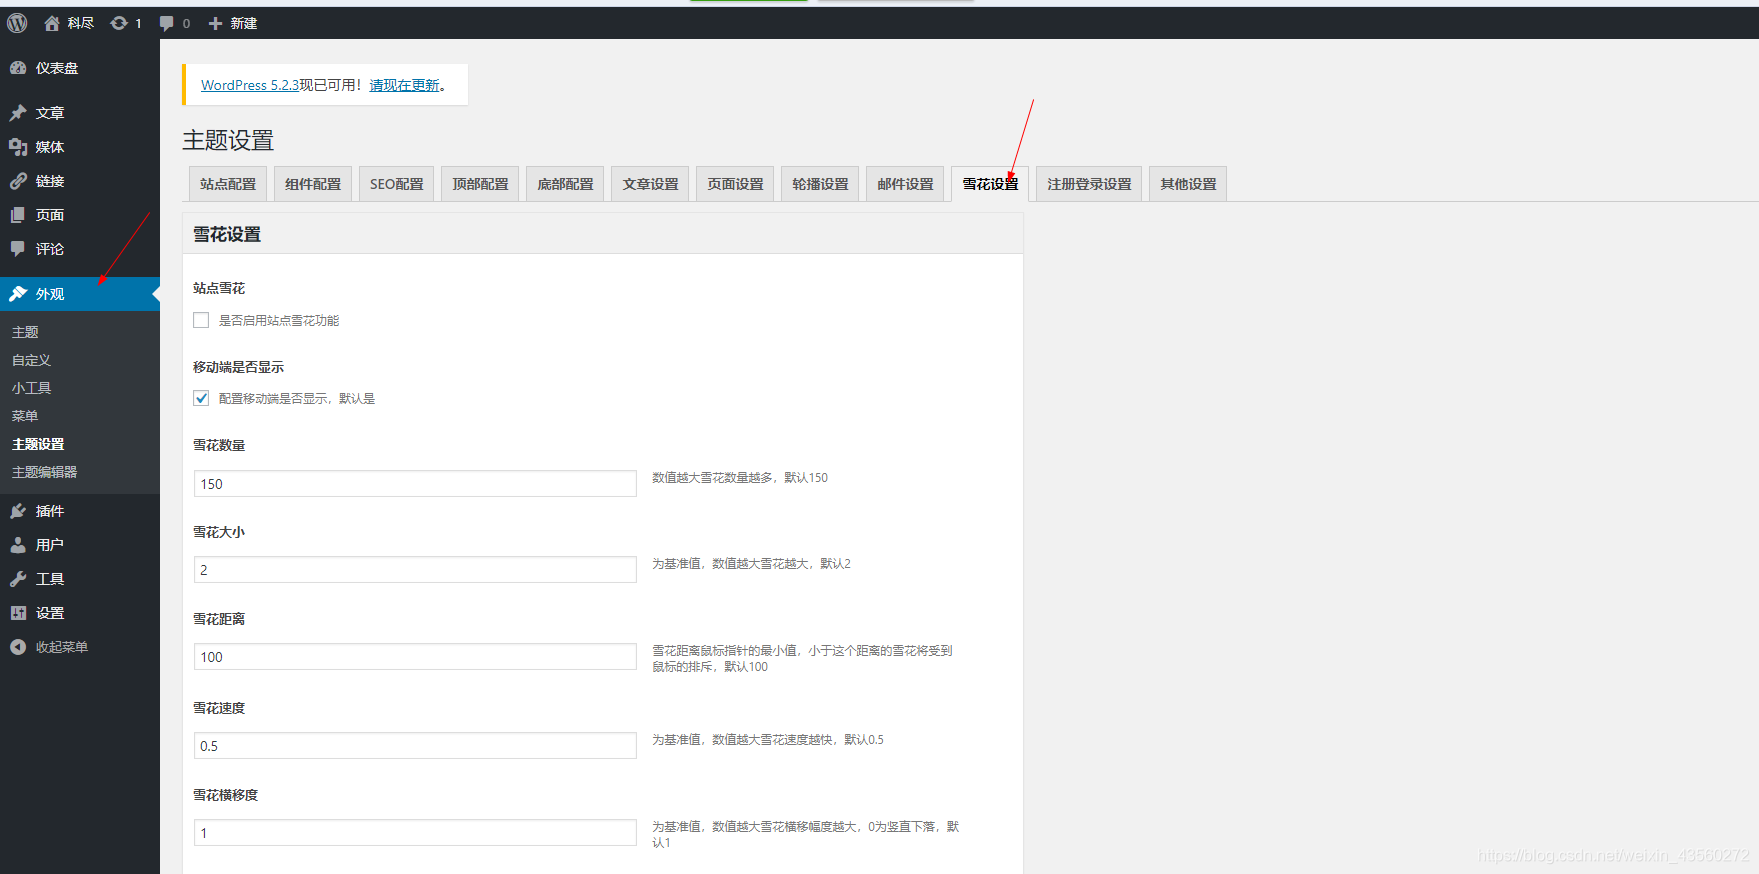Click the 雪花速度 input field
The image size is (1759, 874).
pyautogui.click(x=415, y=746)
